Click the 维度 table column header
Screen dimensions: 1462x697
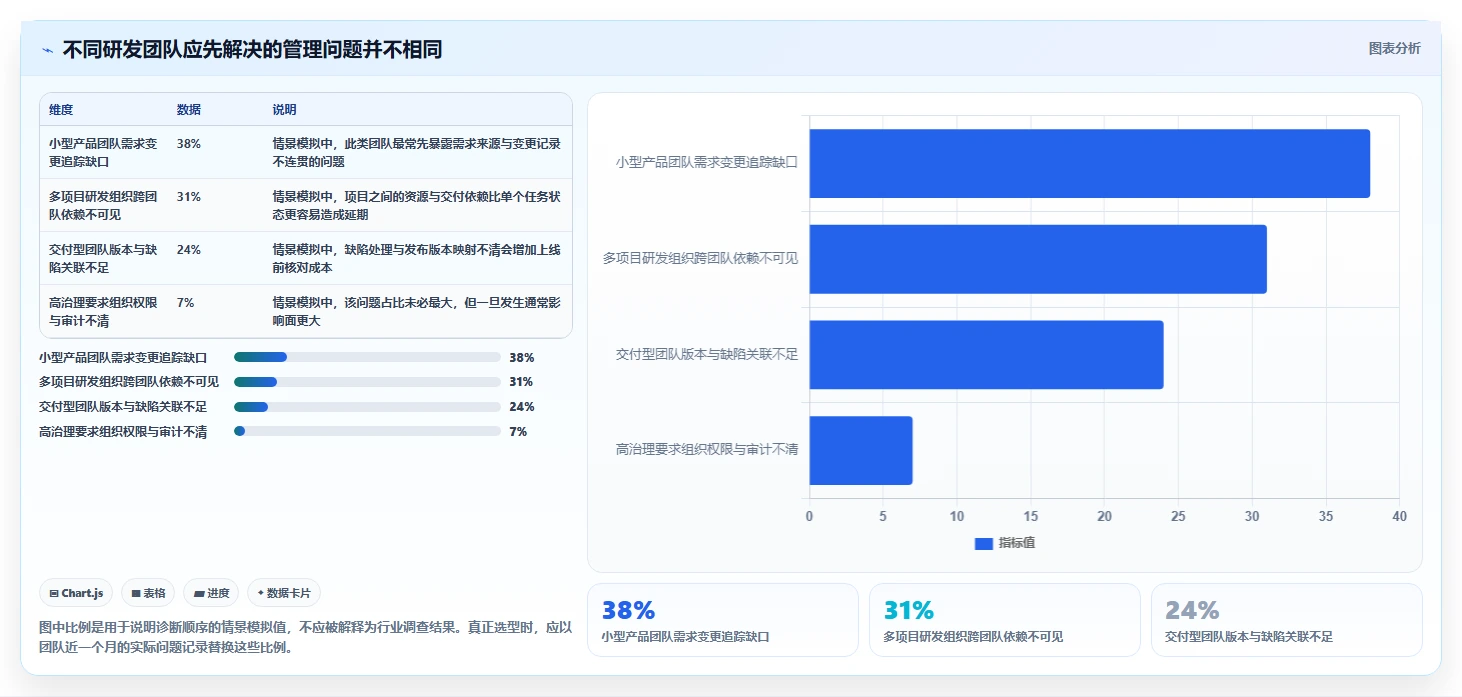[61, 110]
